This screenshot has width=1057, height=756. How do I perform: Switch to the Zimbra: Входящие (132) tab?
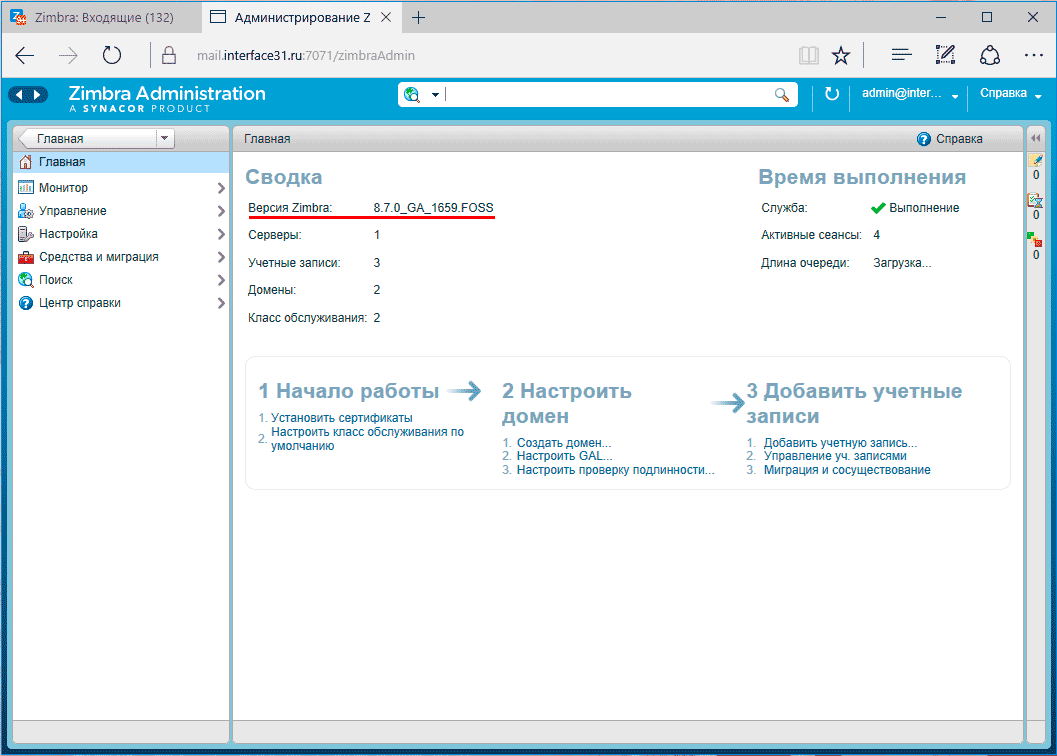pyautogui.click(x=100, y=17)
